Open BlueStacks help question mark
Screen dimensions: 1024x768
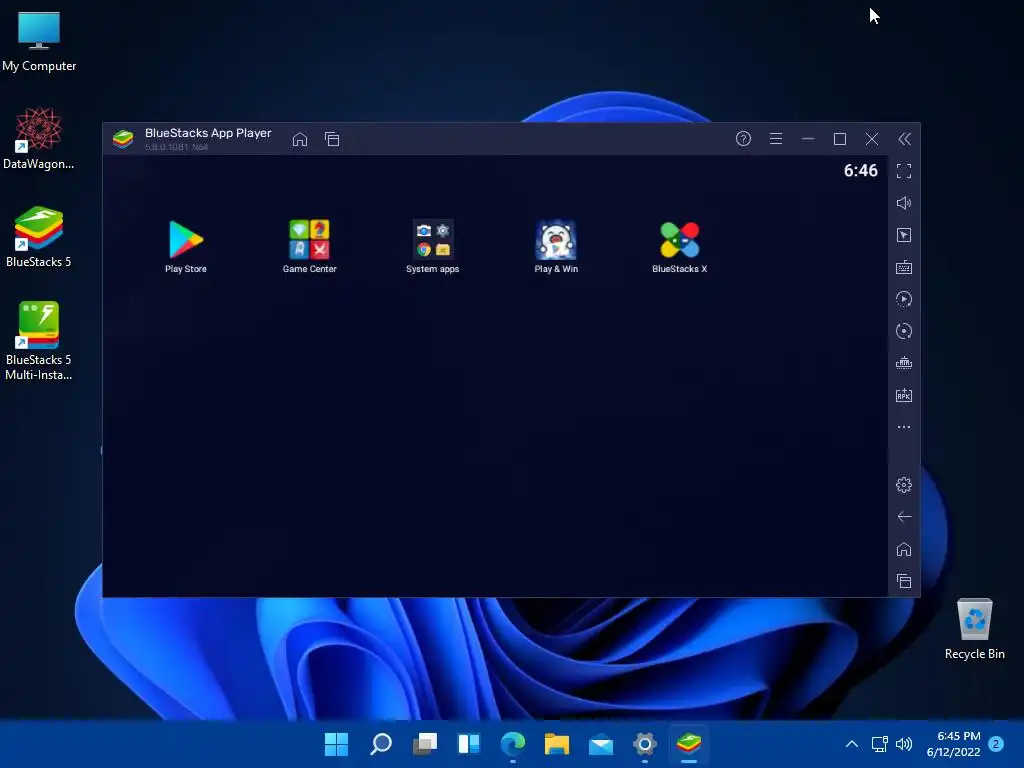(x=743, y=138)
